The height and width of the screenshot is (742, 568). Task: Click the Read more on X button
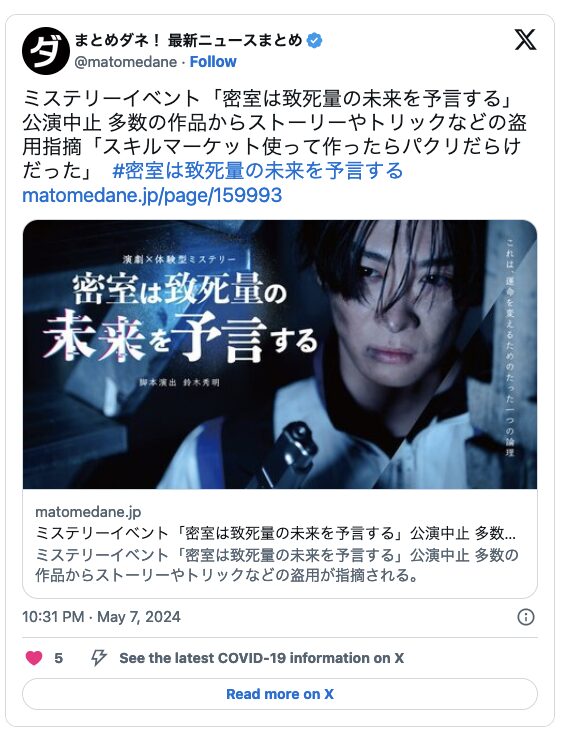pos(280,694)
